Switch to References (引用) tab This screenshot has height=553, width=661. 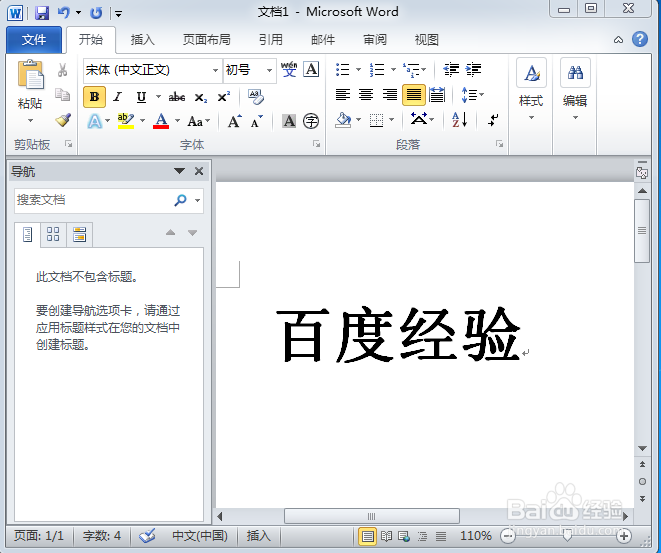[x=271, y=40]
